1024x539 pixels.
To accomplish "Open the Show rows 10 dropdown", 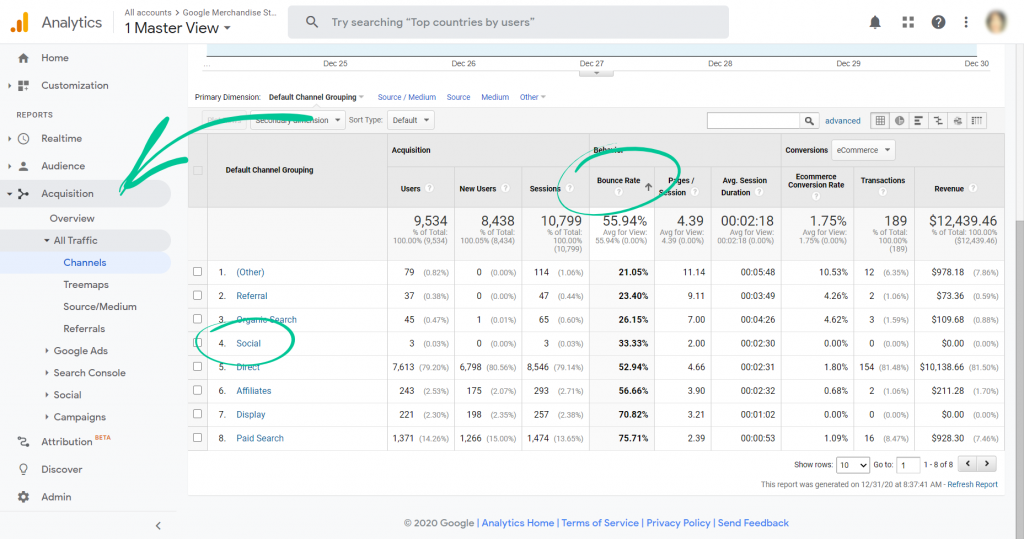I will 853,465.
